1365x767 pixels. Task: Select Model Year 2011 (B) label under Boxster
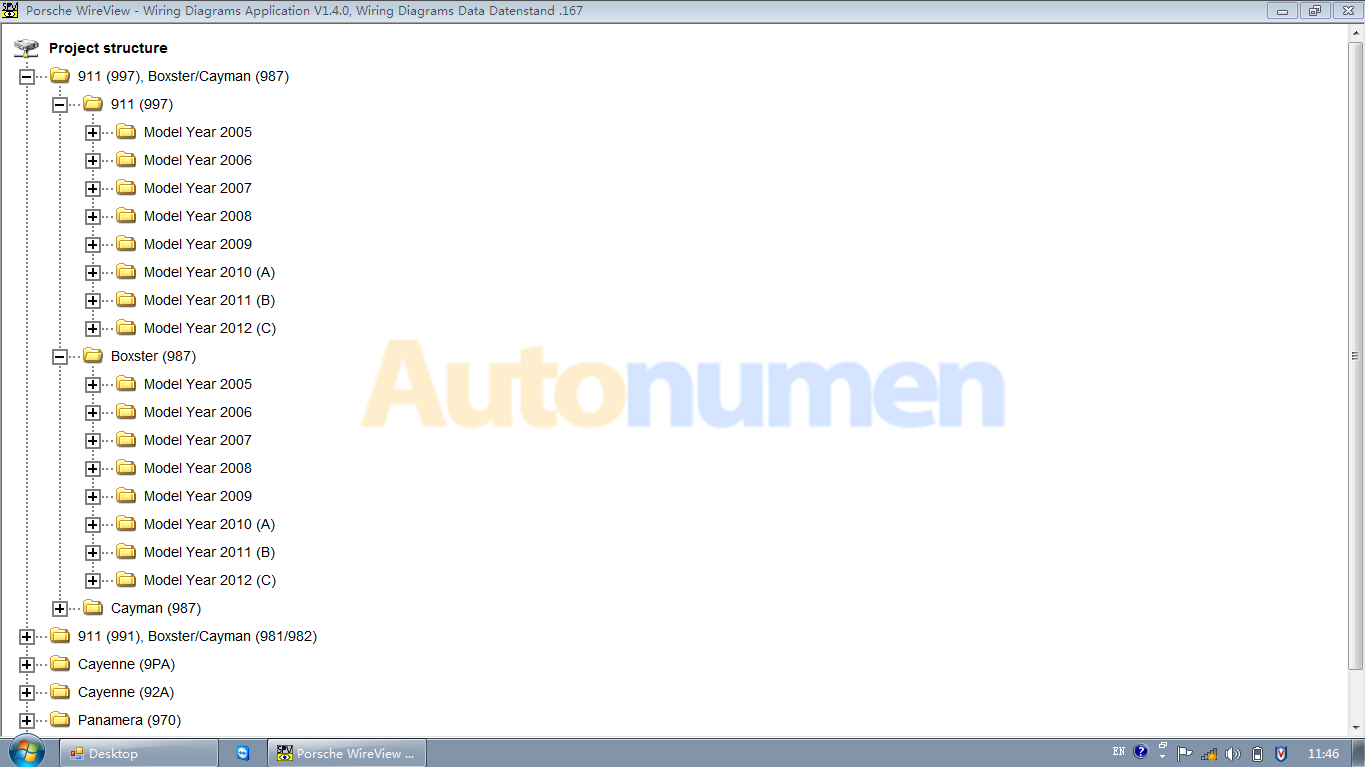point(209,552)
